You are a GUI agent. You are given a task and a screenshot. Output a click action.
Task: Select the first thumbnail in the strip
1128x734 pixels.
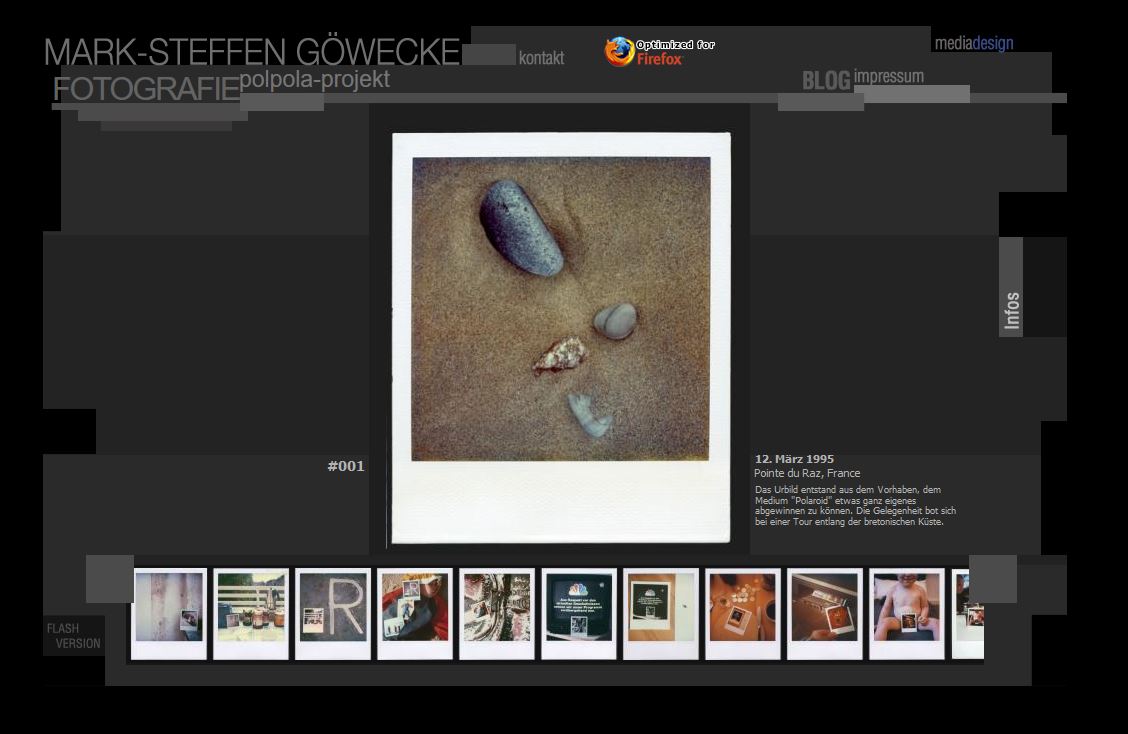(x=169, y=613)
